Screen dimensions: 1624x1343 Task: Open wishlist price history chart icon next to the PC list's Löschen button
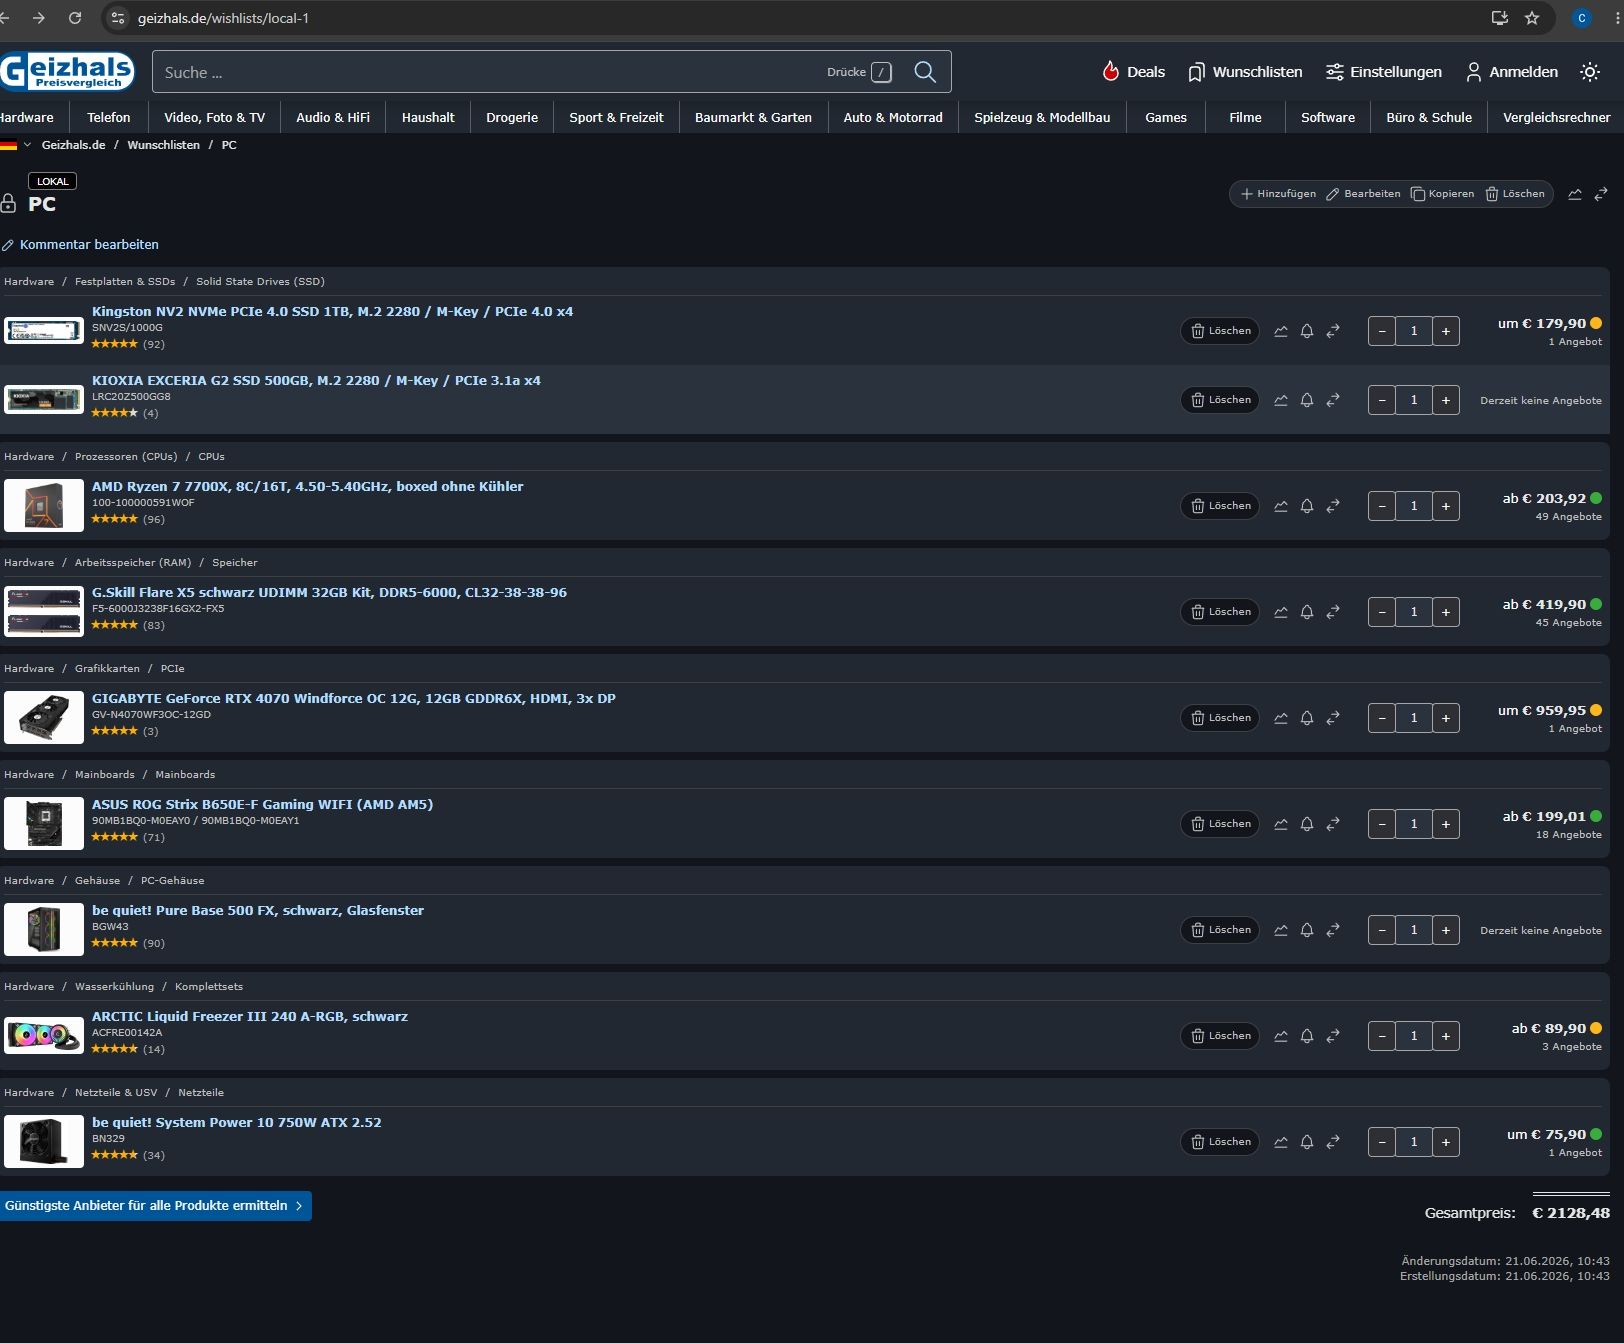pyautogui.click(x=1575, y=194)
